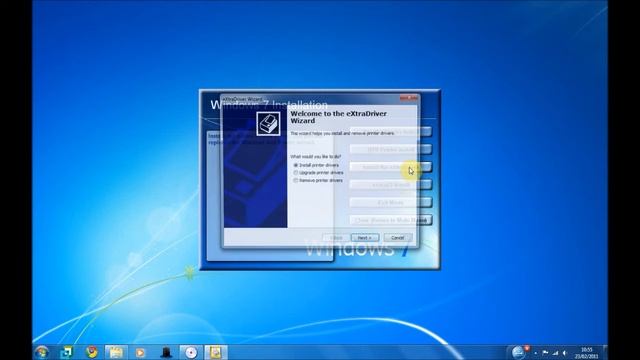Close the eXtraDriver Wizard window
This screenshot has width=640, height=360.
tap(409, 98)
